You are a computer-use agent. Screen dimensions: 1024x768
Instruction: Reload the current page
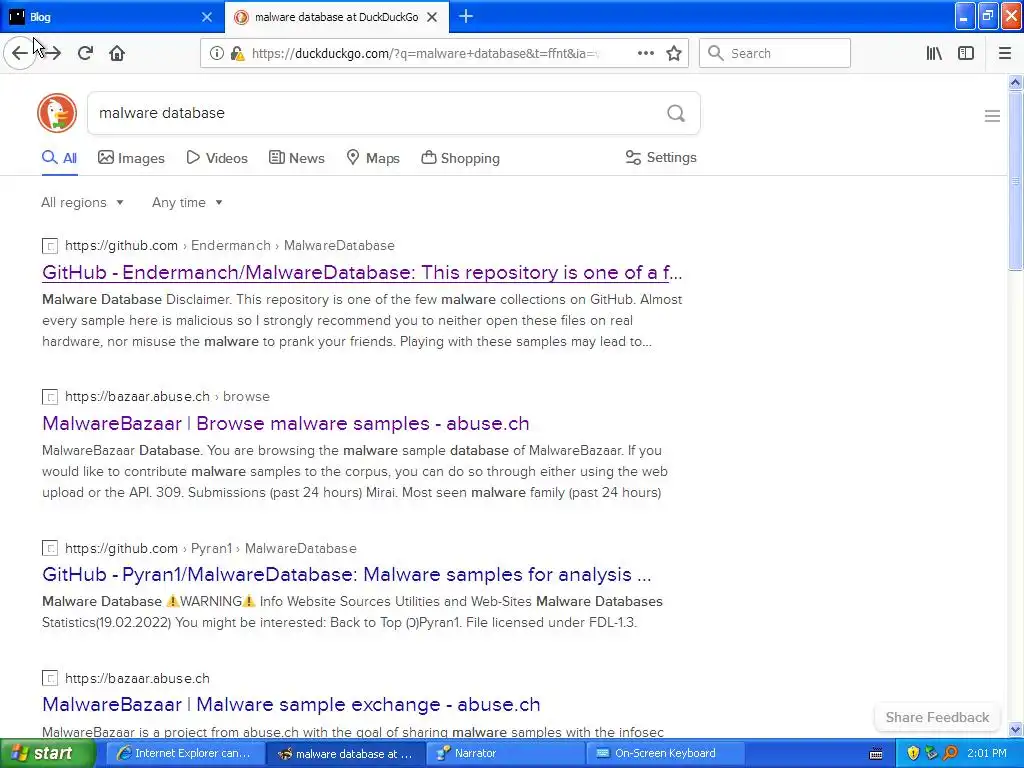click(85, 53)
